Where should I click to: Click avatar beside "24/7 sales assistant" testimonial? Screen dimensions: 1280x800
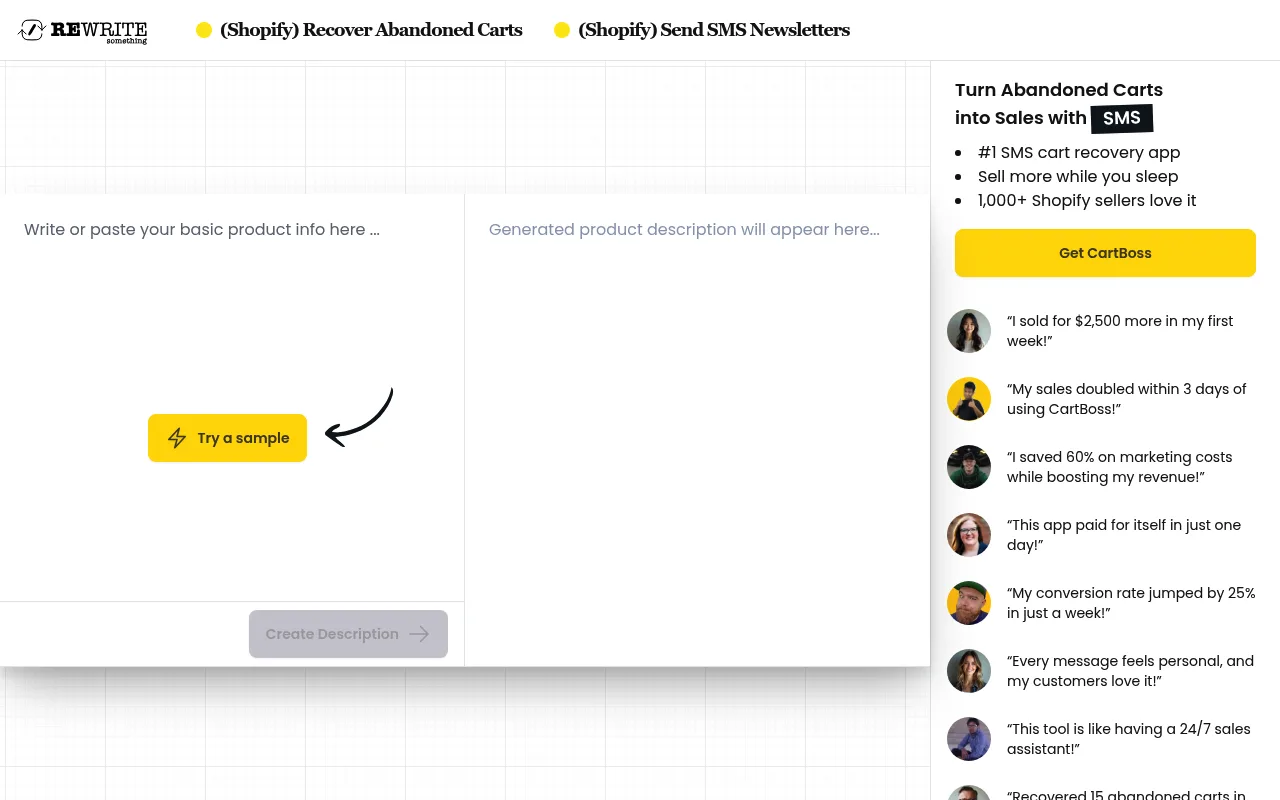coord(969,739)
